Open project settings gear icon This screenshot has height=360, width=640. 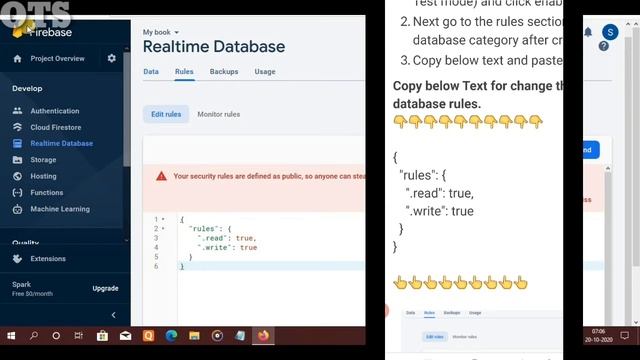pos(111,58)
